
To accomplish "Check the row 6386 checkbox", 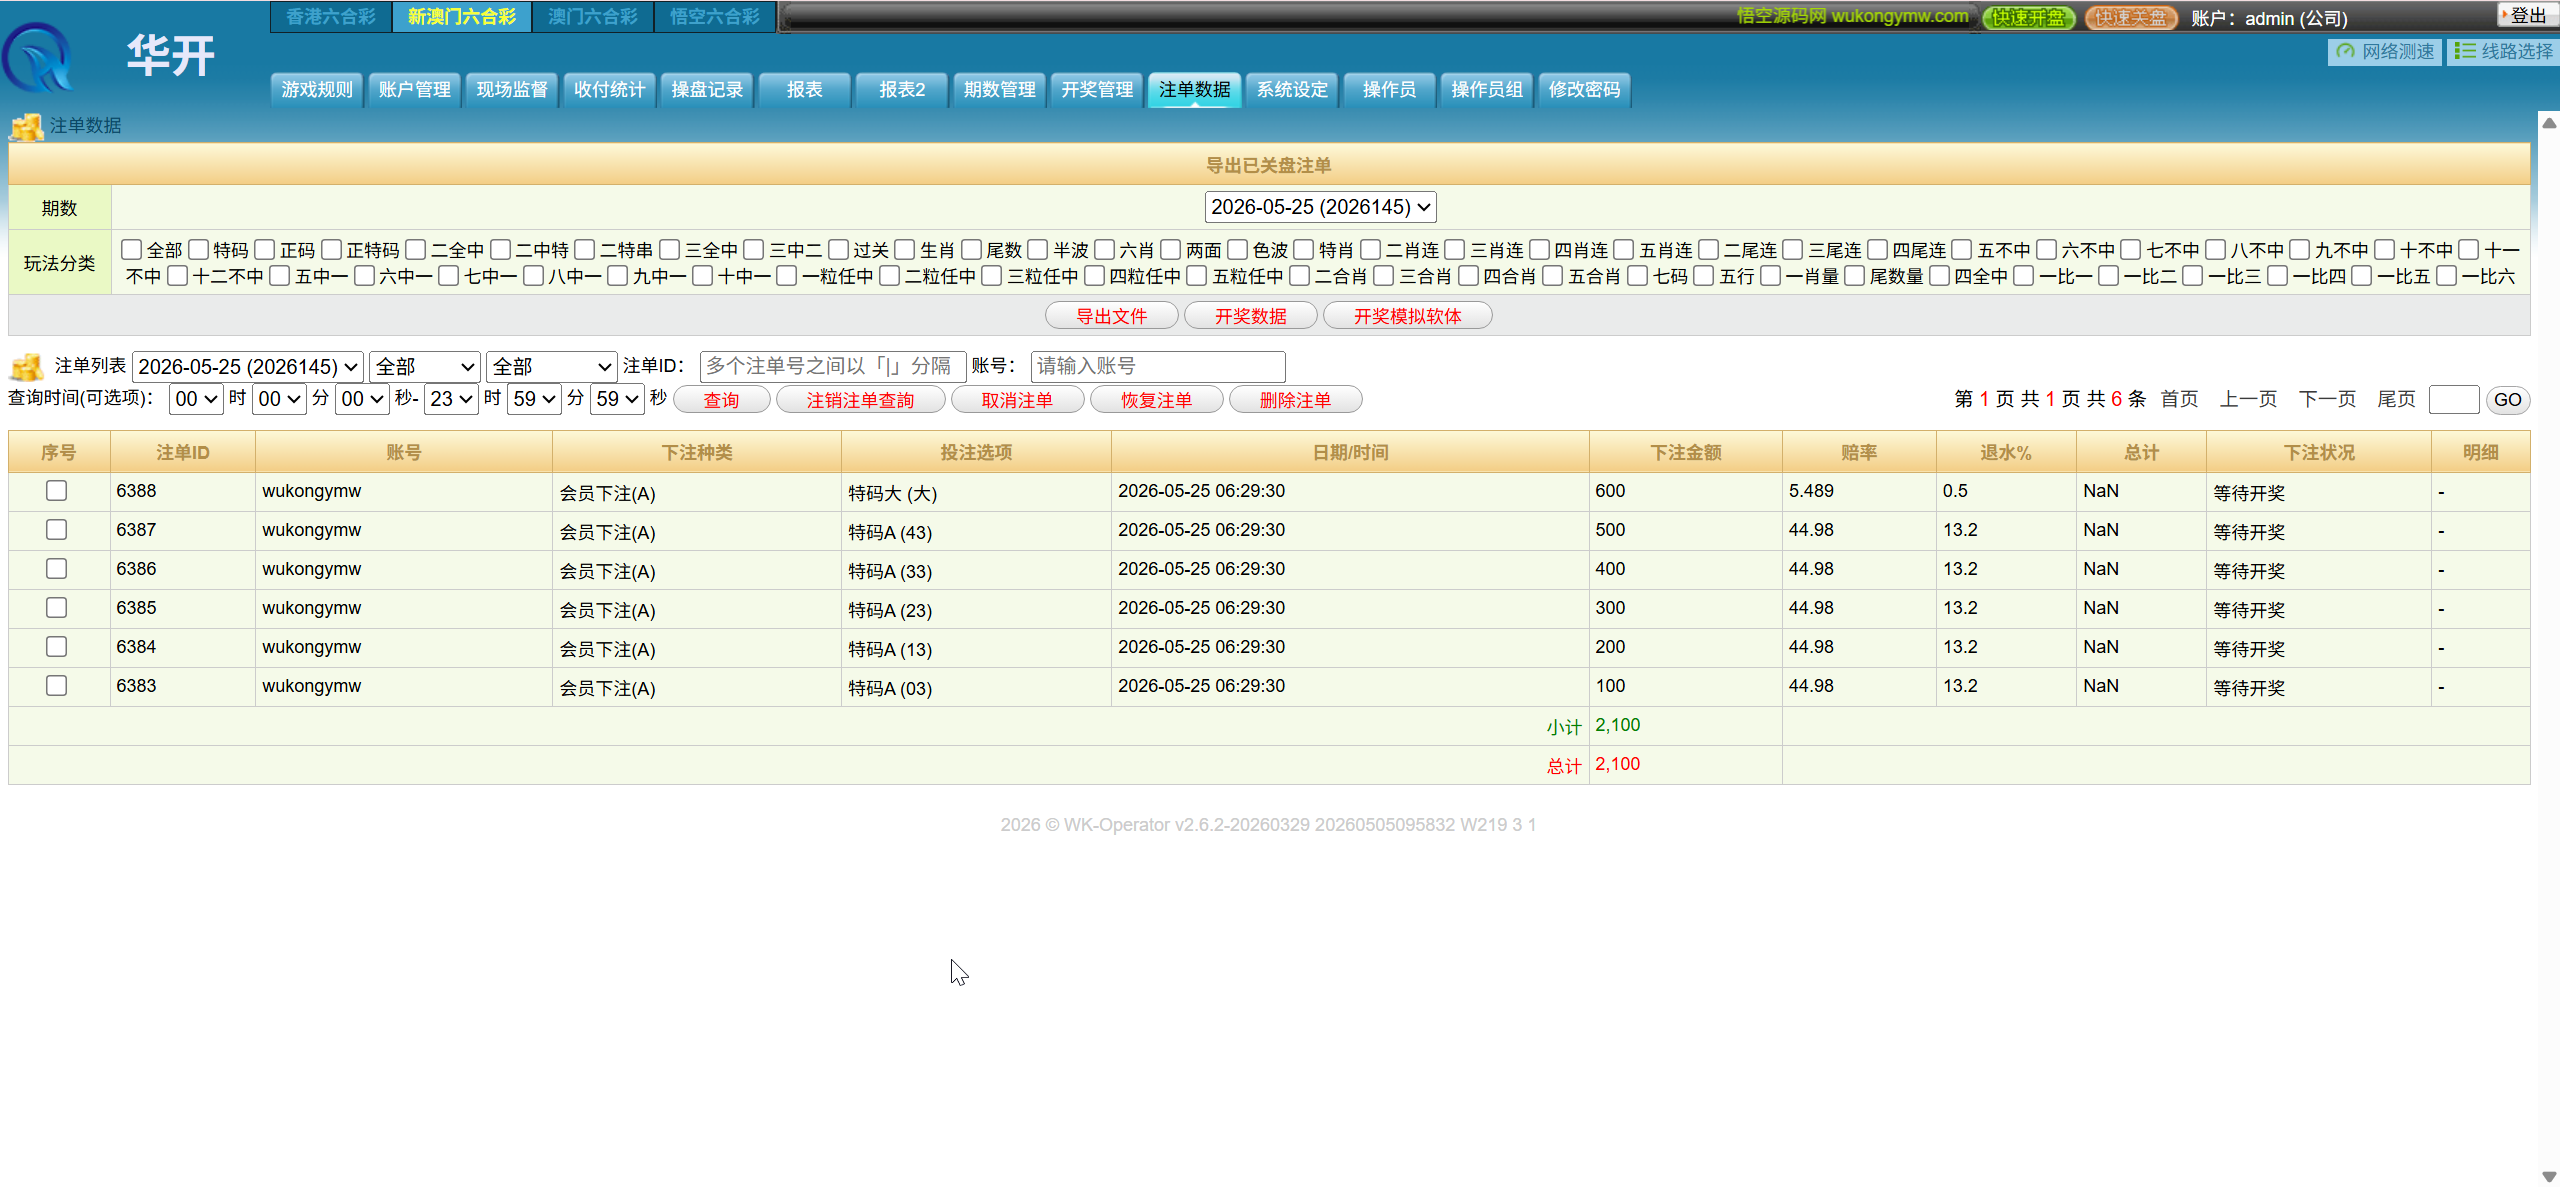I will point(57,569).
